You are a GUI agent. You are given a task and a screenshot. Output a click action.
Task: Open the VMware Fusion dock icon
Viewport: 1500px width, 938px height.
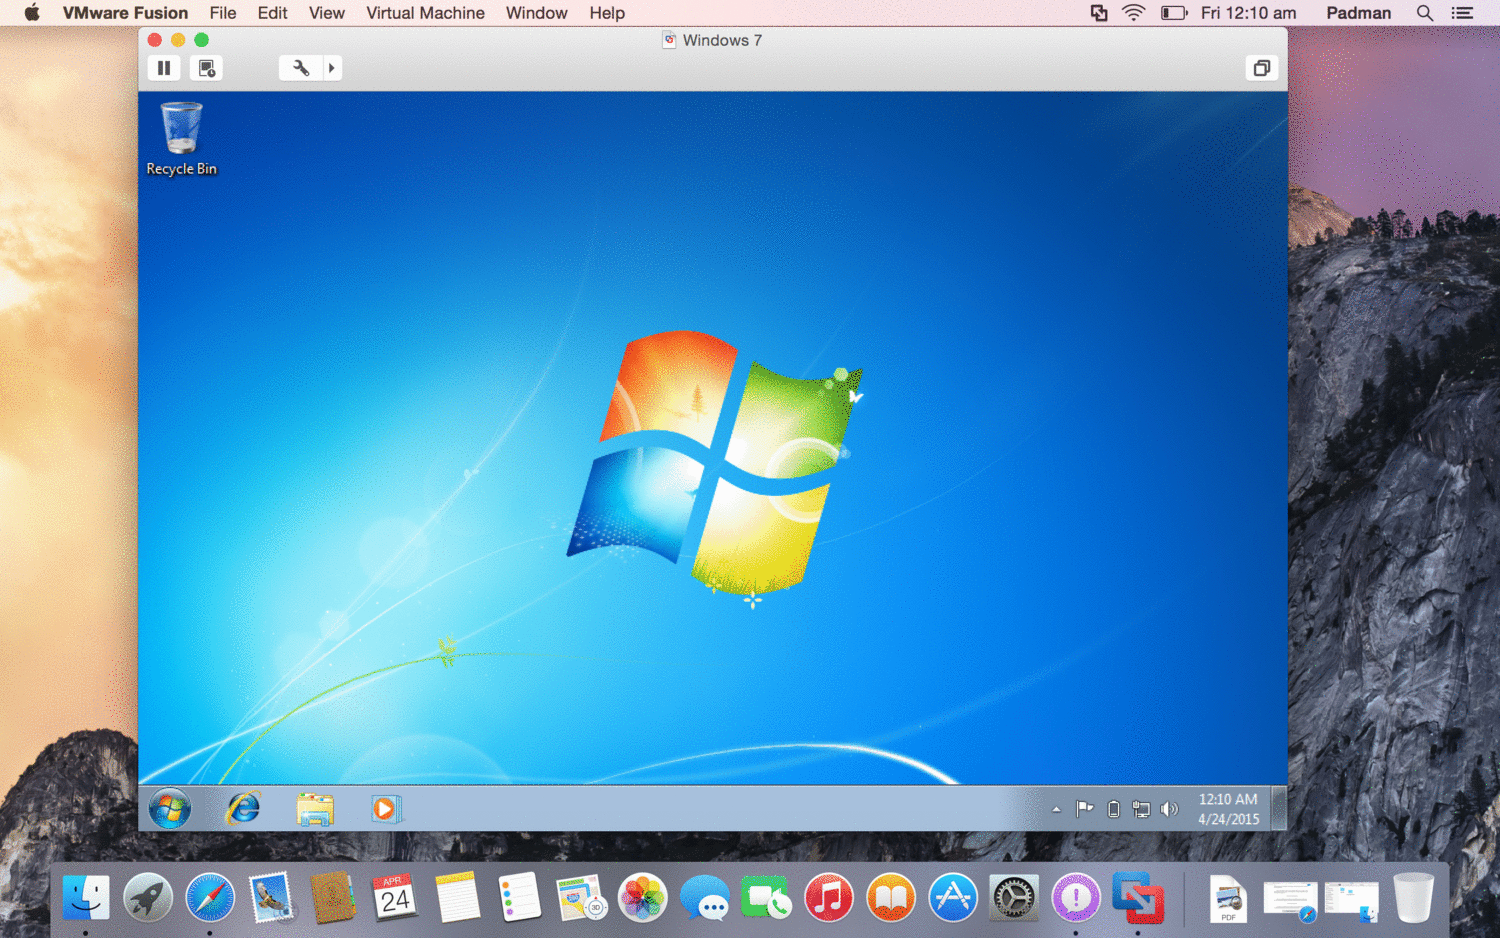click(1137, 897)
